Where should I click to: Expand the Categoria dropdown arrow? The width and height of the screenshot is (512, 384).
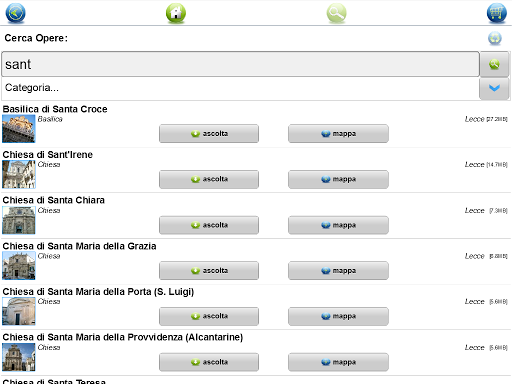point(494,88)
